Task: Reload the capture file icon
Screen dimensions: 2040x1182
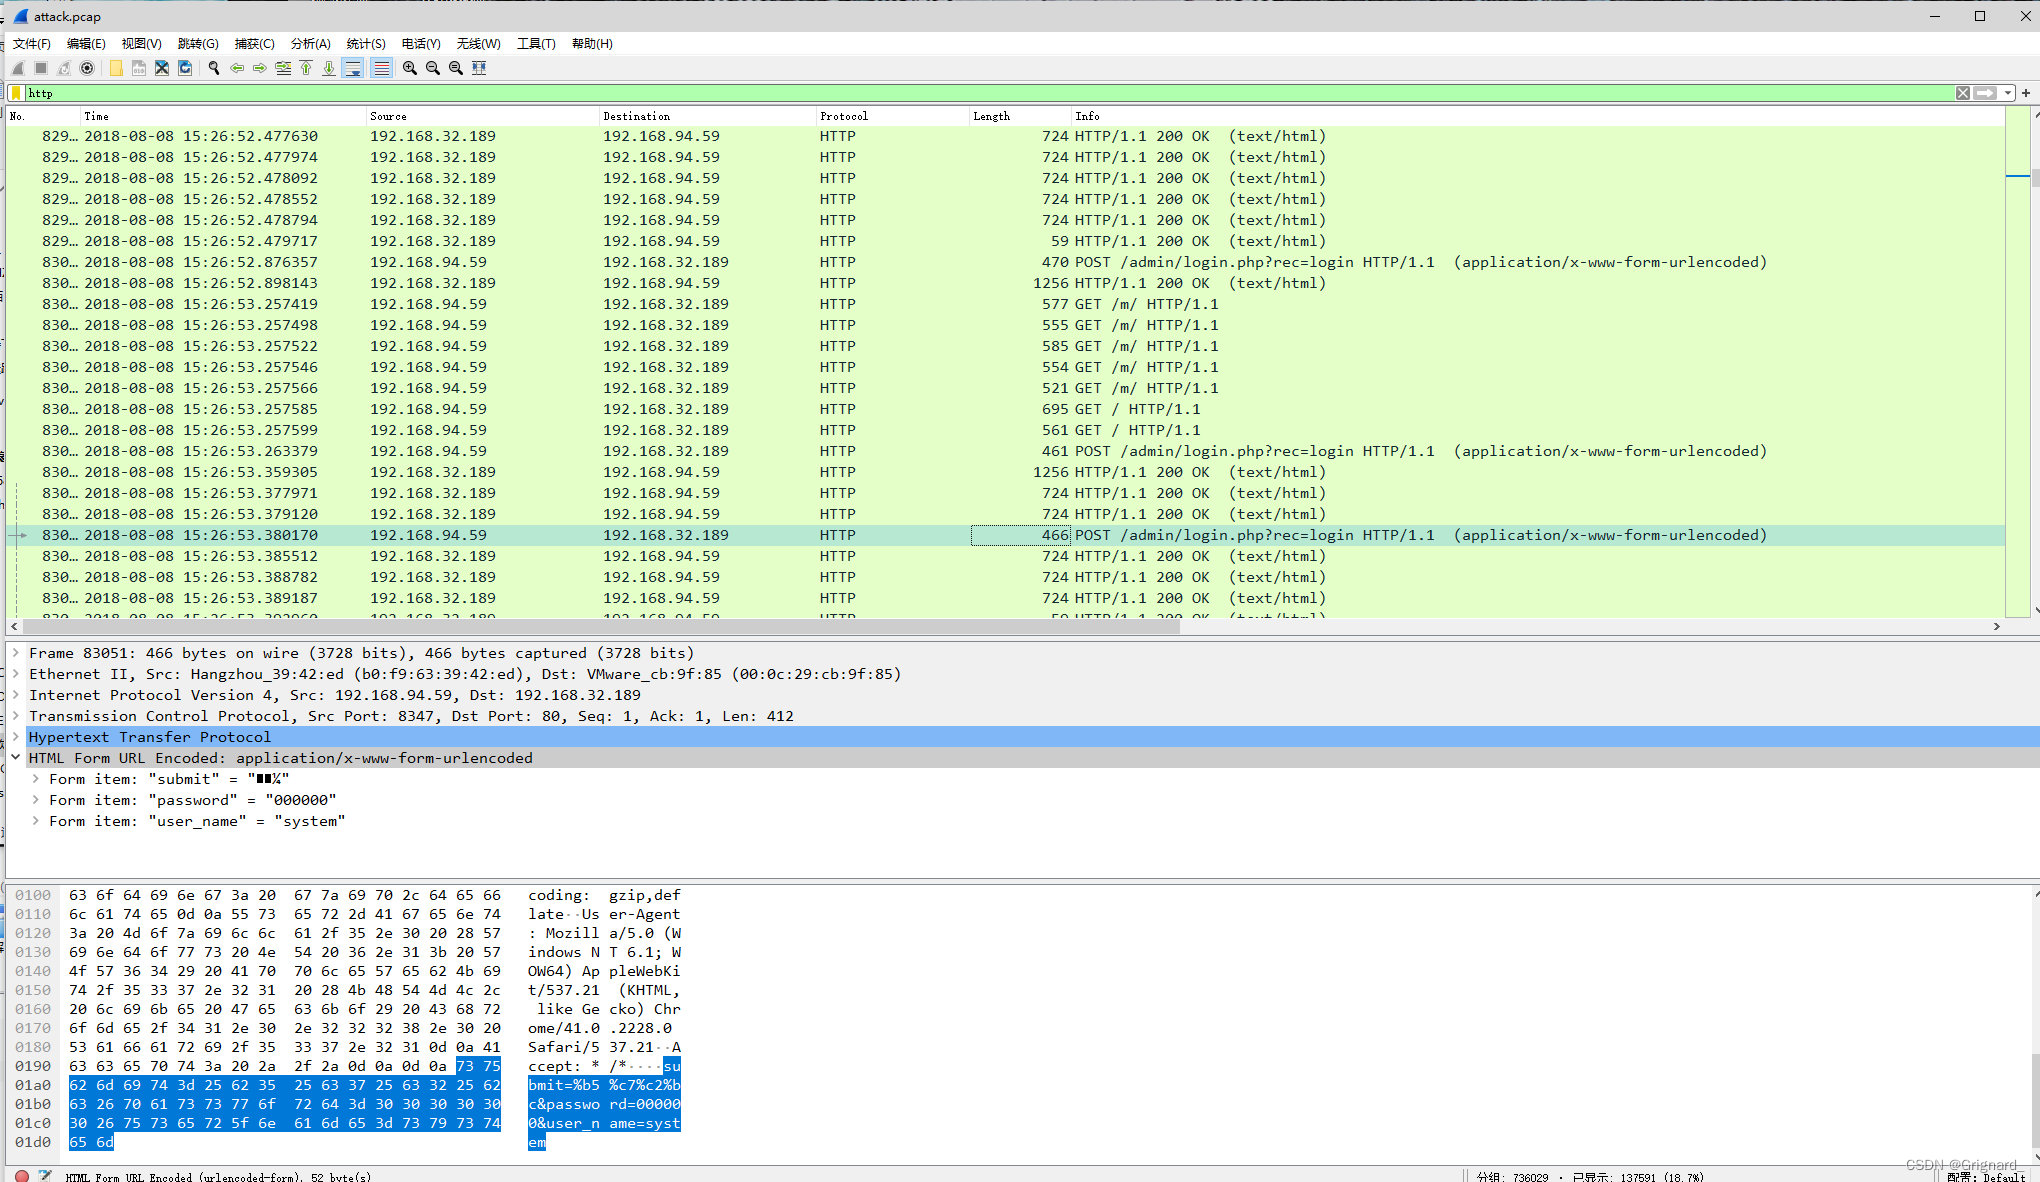Action: click(x=185, y=68)
